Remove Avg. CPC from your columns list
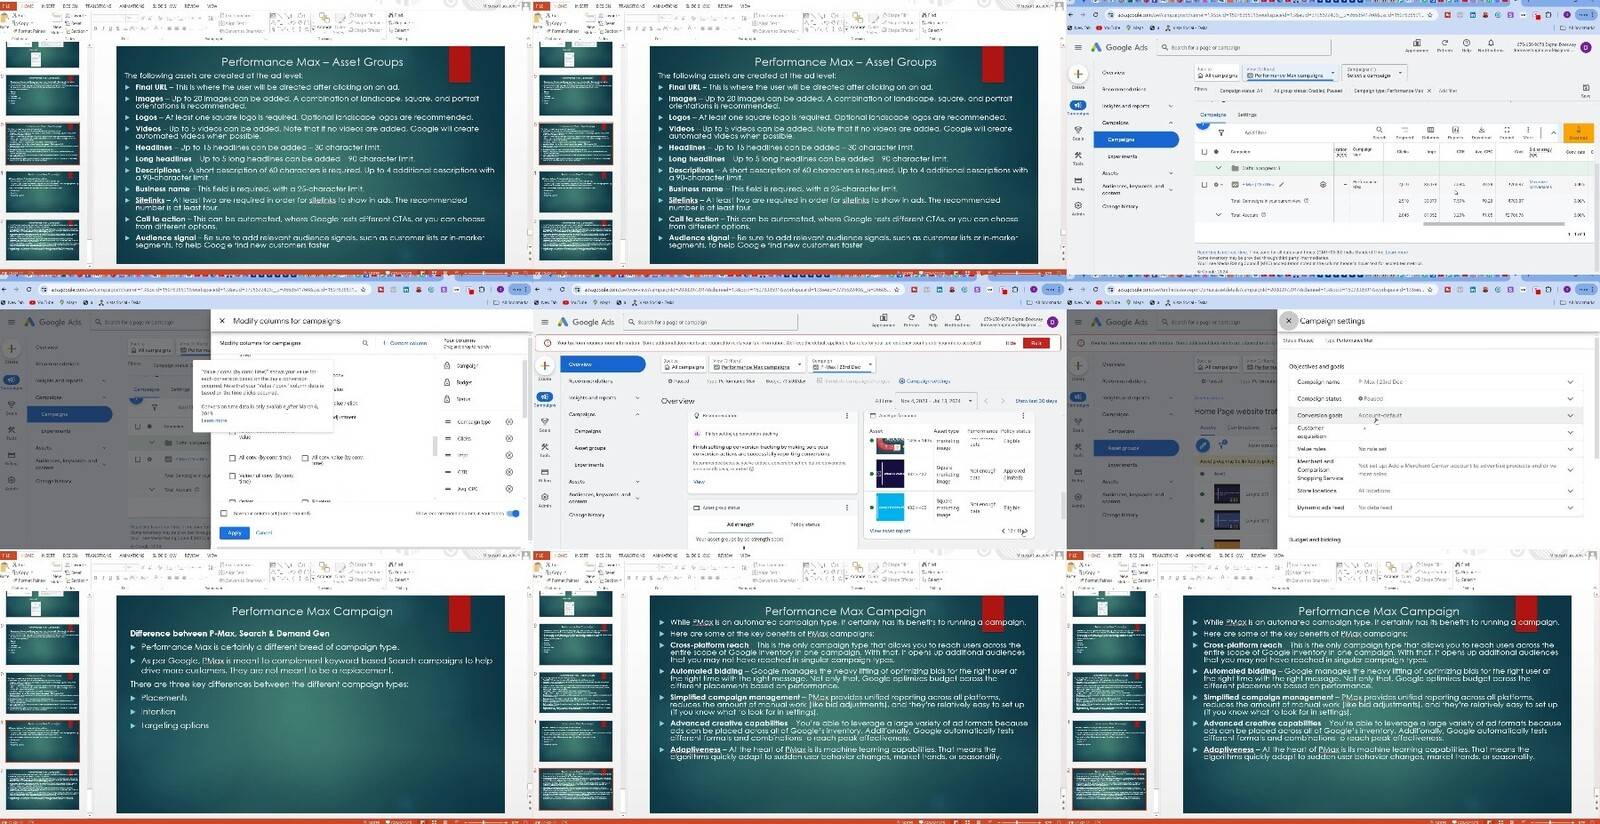 click(509, 489)
